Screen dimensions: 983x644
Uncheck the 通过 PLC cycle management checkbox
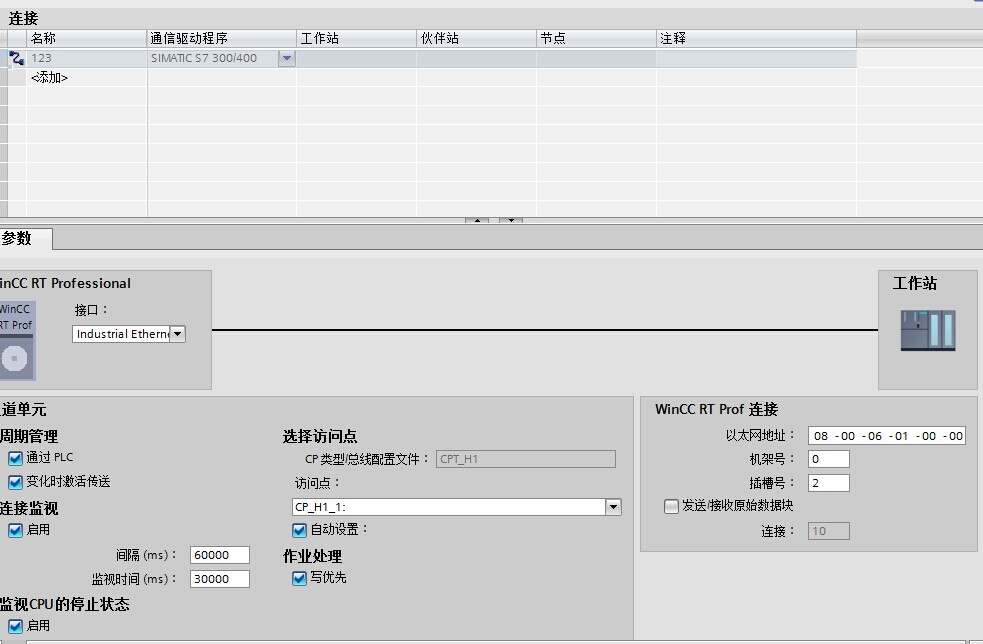[x=14, y=457]
